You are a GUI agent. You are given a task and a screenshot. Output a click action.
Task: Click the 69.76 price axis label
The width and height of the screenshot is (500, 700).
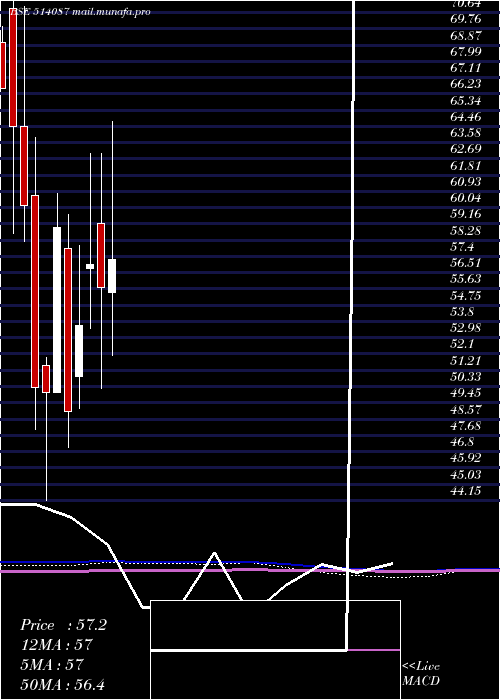pos(466,19)
